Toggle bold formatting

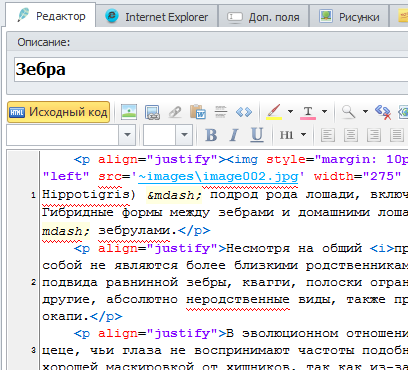pyautogui.click(x=211, y=135)
